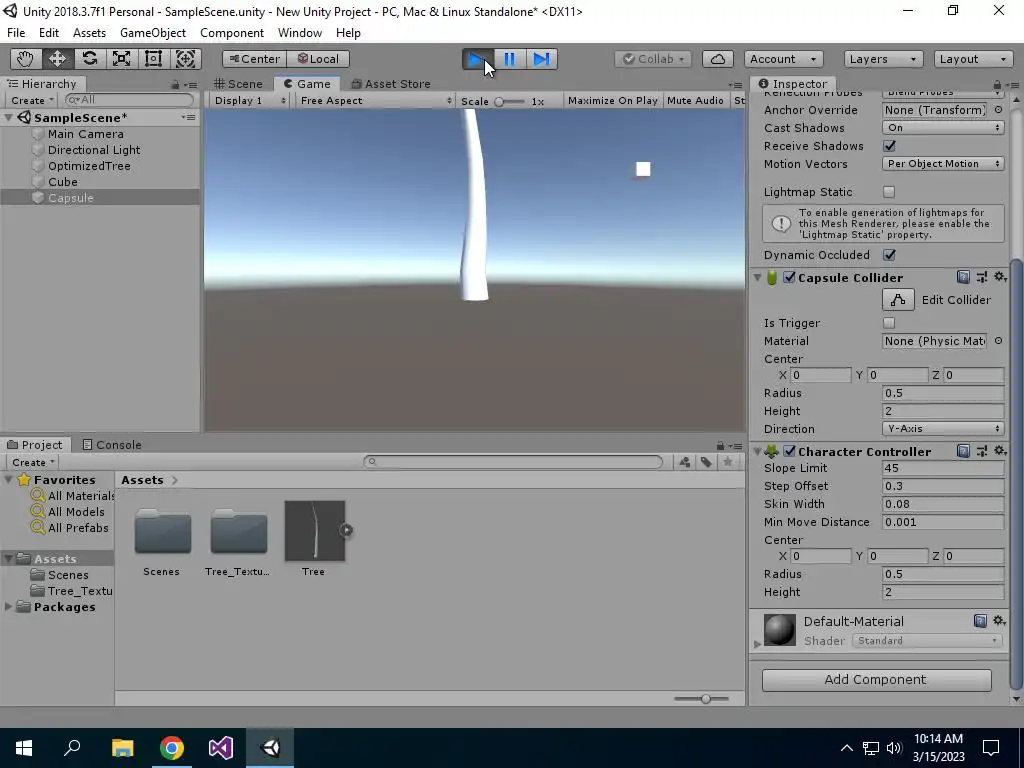
Task: Toggle Inspector panel lock icon
Action: point(997,84)
